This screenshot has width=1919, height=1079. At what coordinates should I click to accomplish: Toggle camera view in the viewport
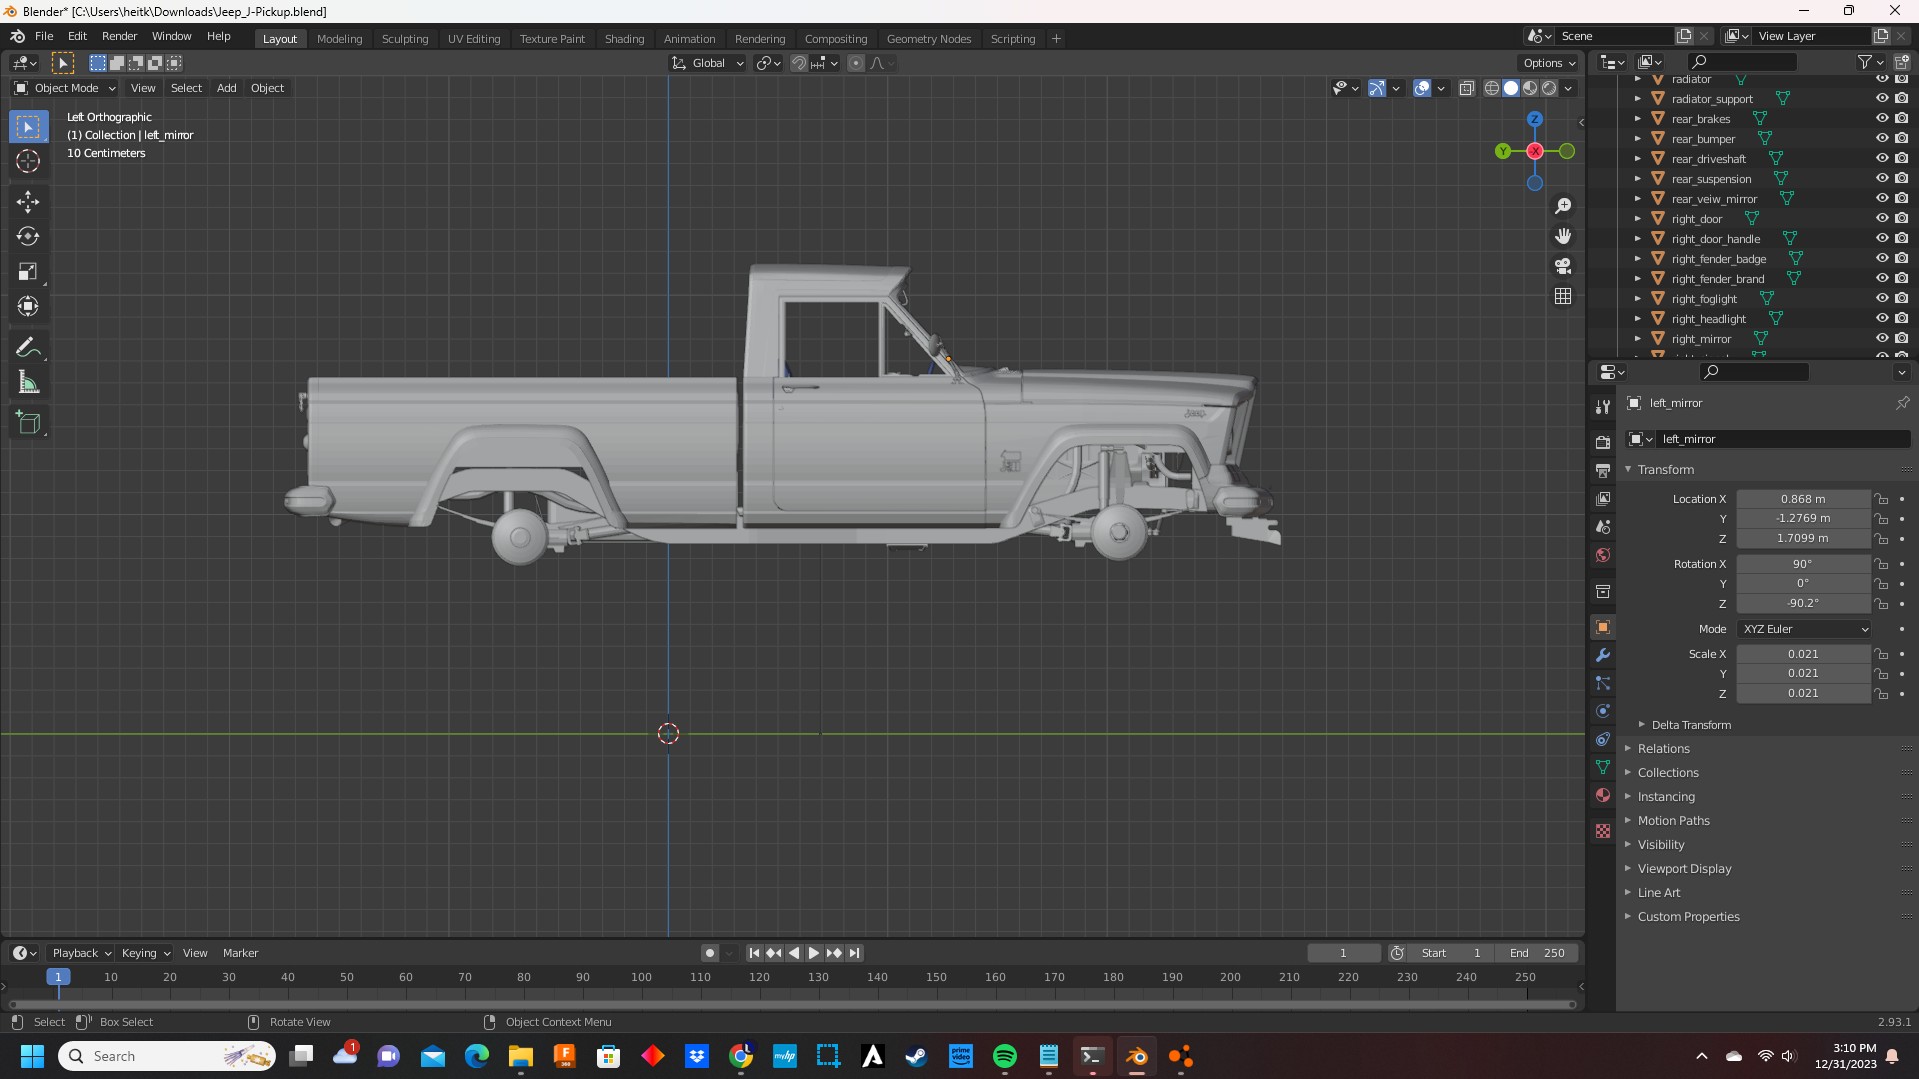pos(1563,266)
